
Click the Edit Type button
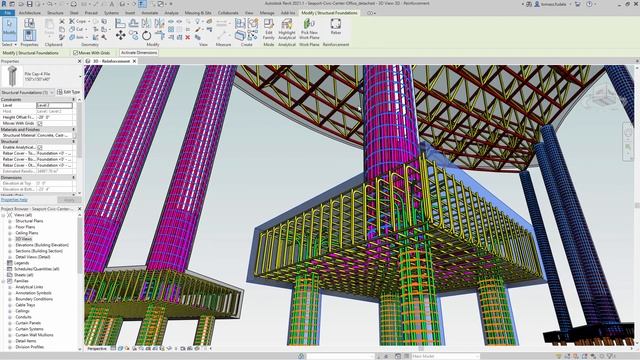69,92
